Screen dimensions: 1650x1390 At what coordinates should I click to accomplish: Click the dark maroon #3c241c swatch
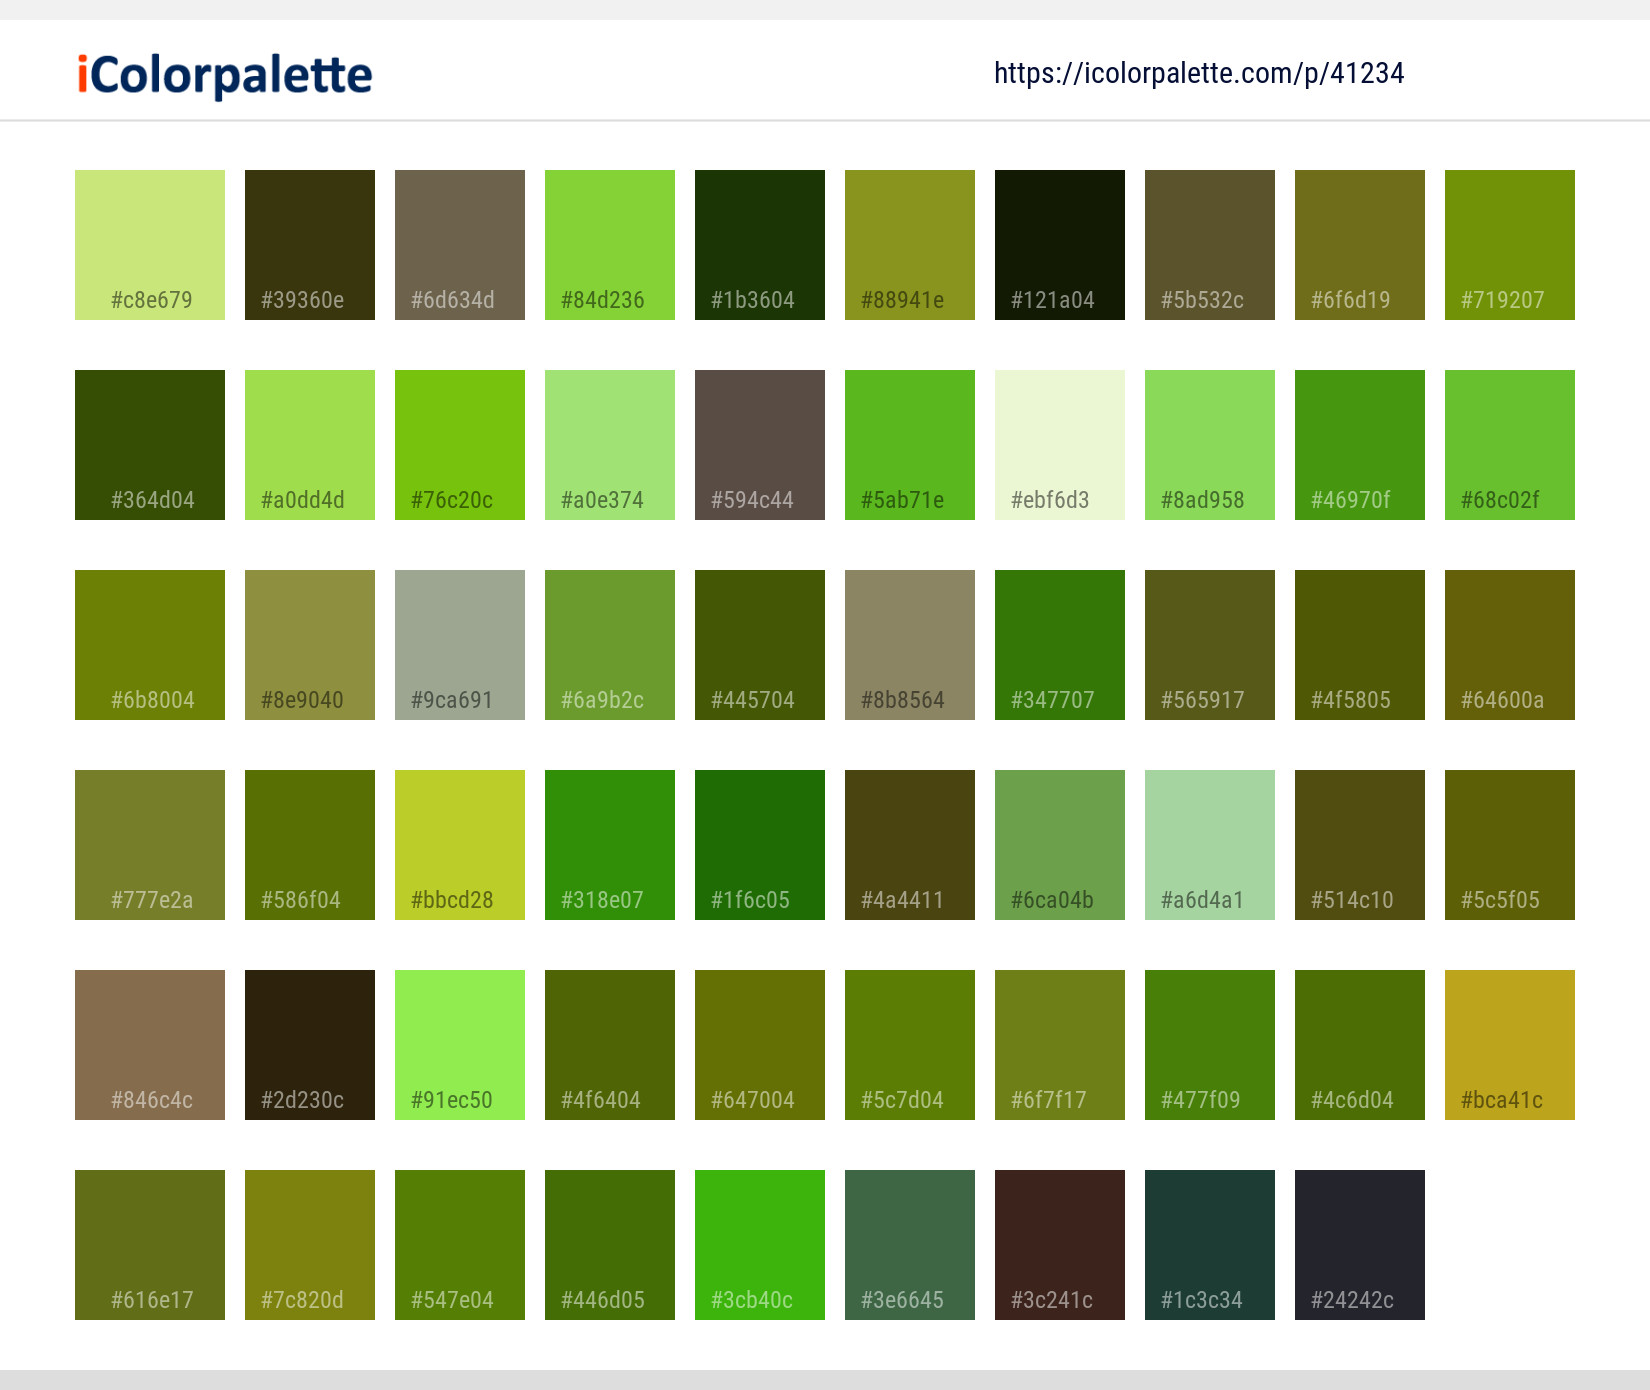pos(1060,1245)
